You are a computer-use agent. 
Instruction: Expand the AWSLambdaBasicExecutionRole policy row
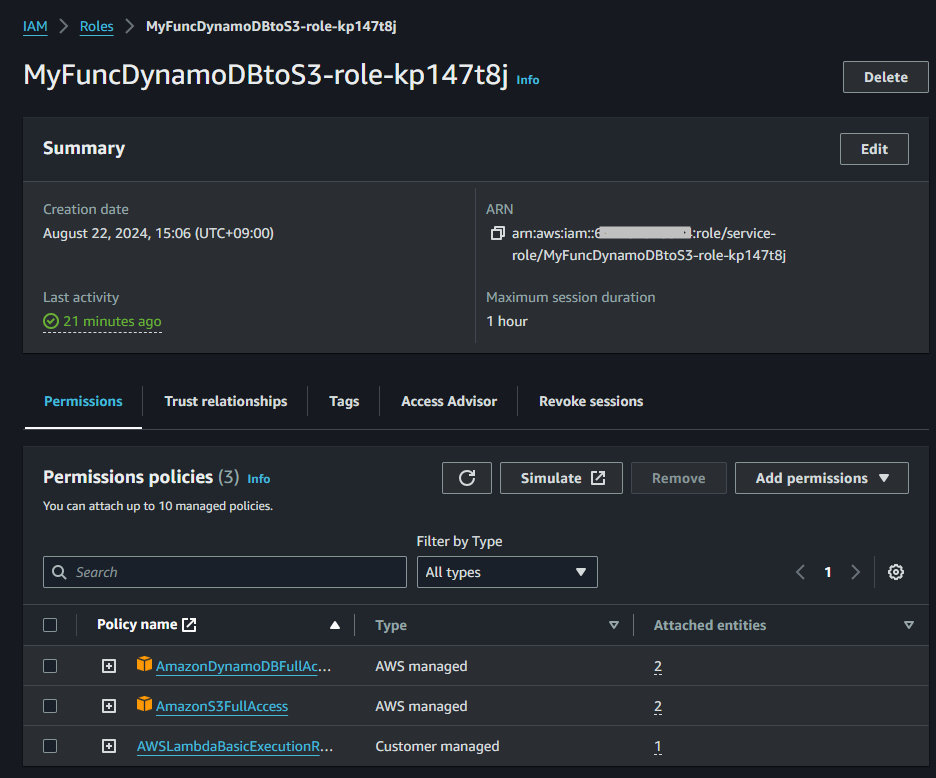tap(109, 746)
